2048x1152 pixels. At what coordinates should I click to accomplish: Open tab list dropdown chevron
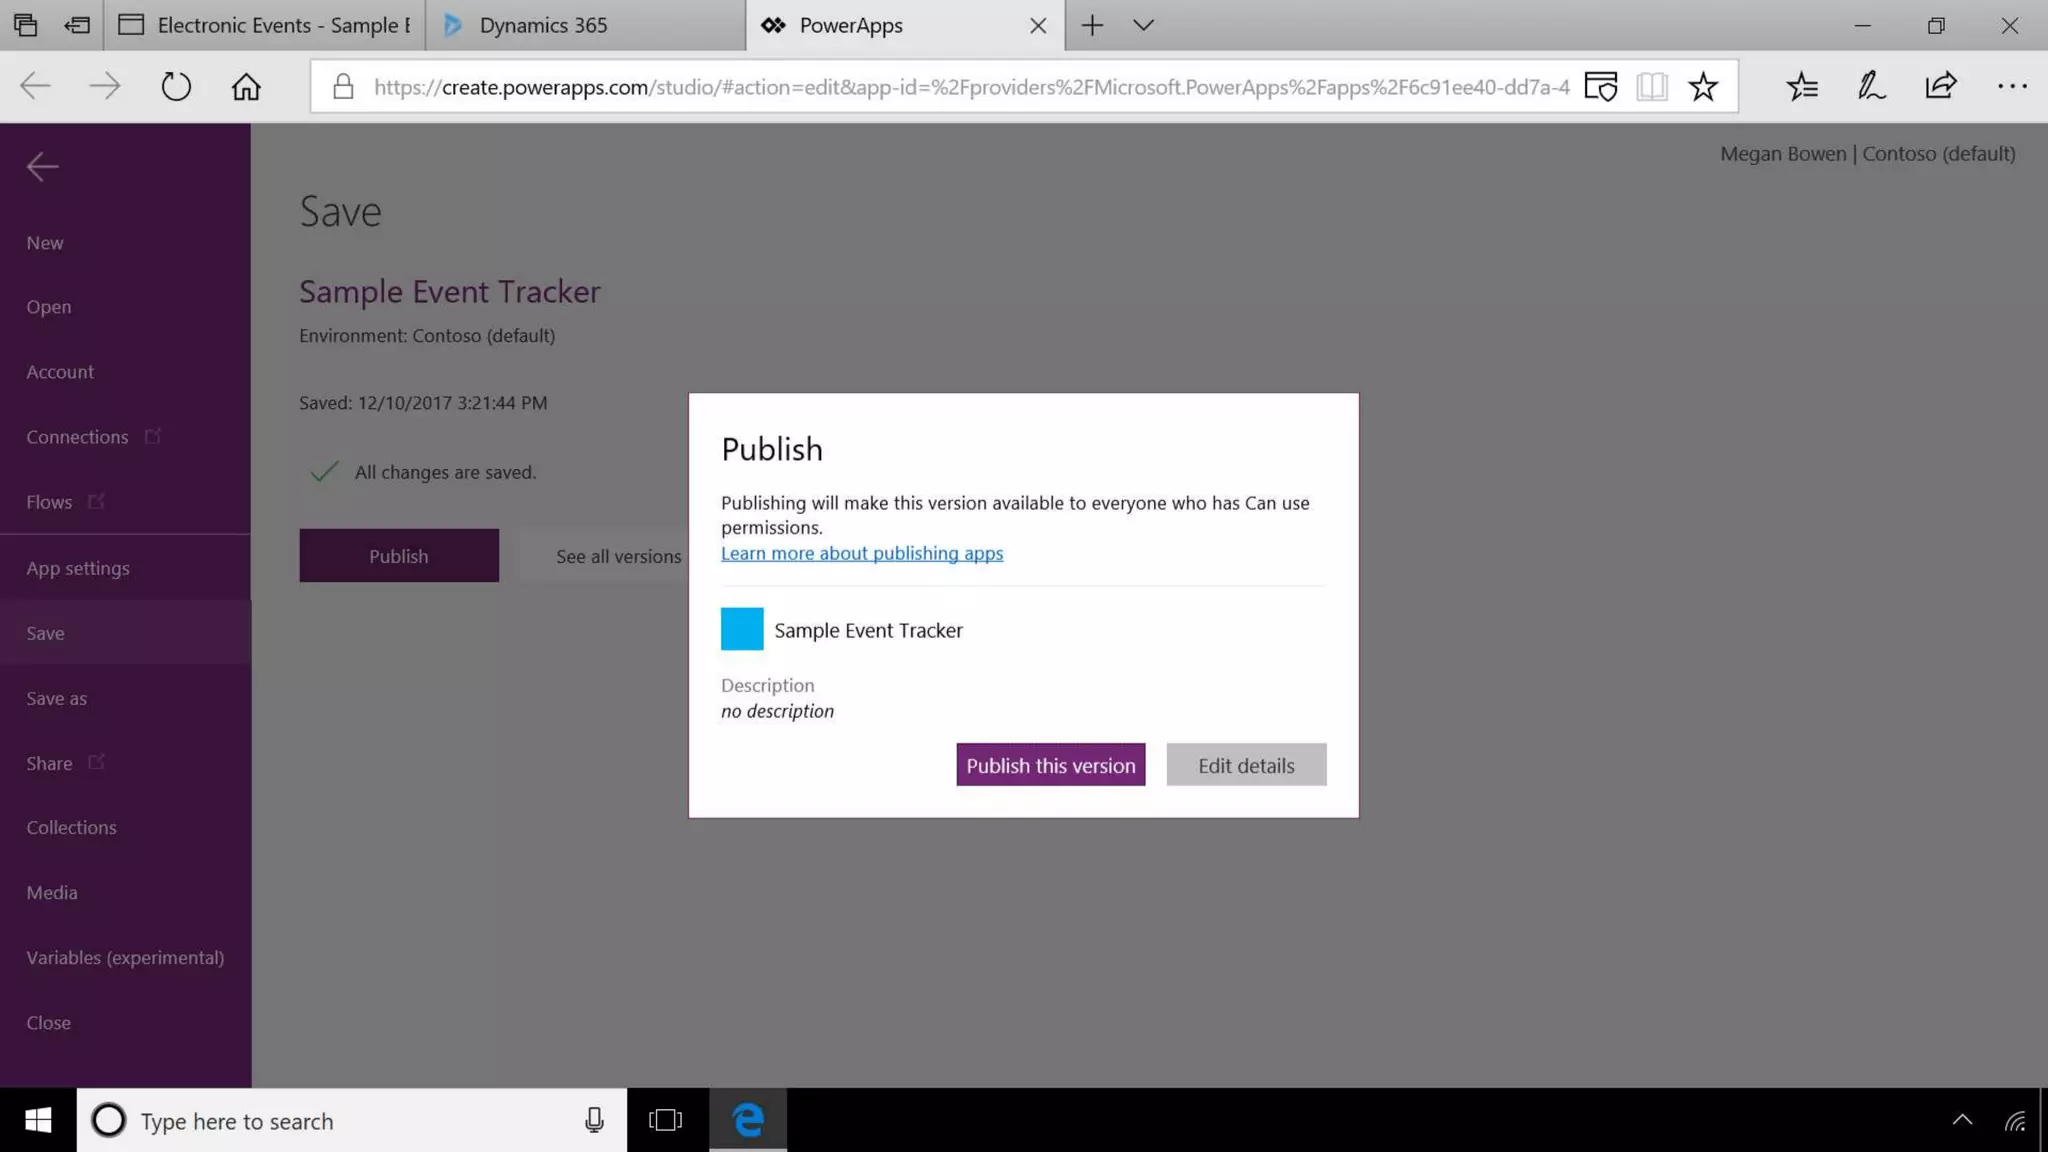pyautogui.click(x=1143, y=25)
